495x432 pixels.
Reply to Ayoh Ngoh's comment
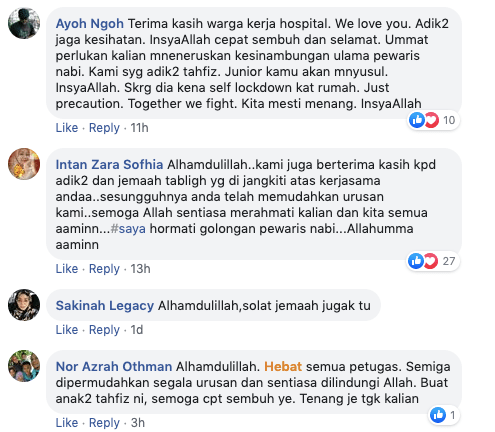click(x=104, y=128)
